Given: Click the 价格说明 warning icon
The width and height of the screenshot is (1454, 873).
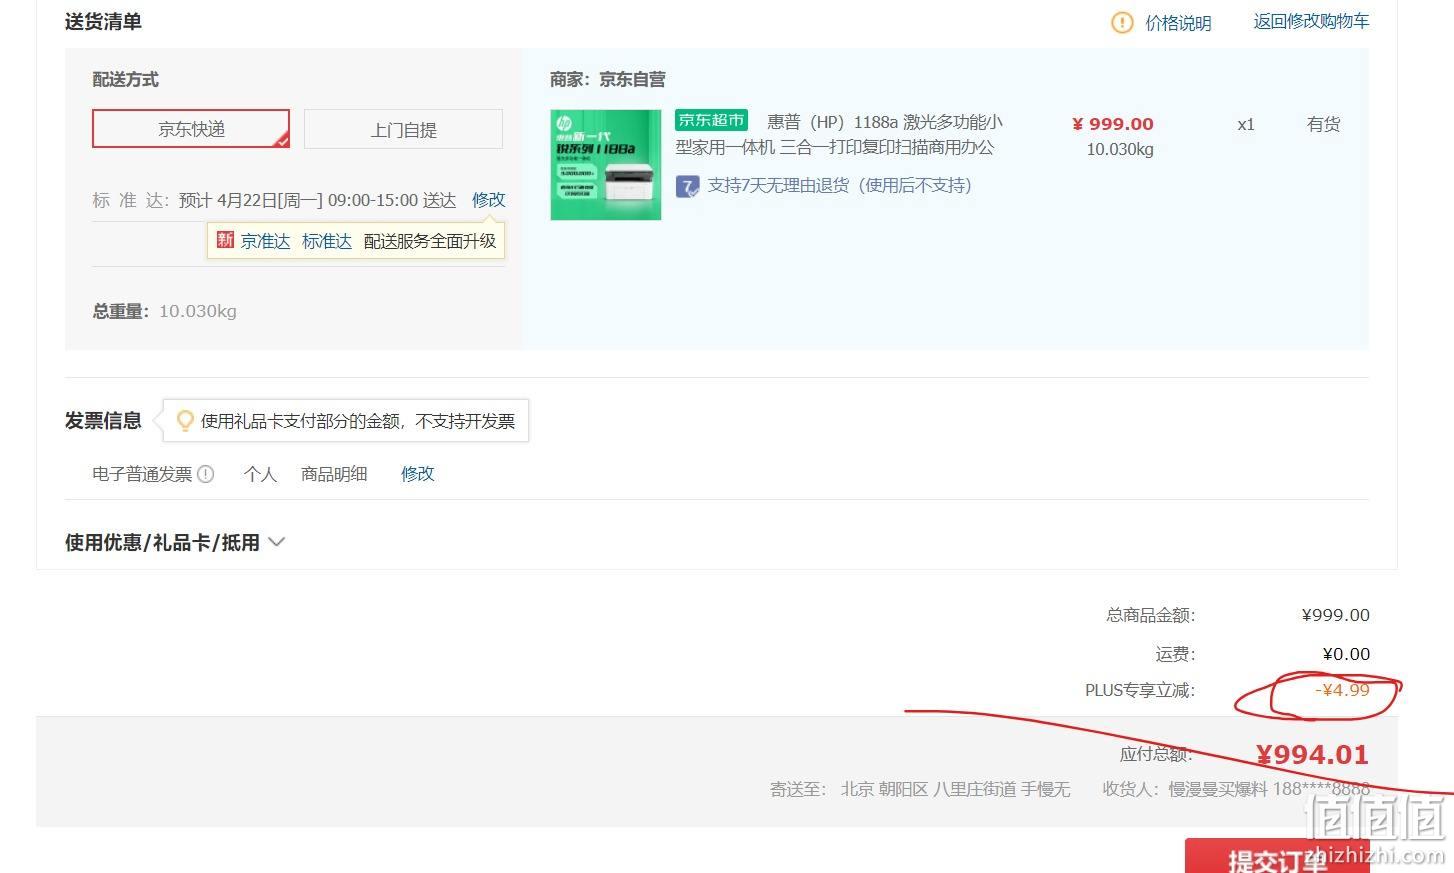Looking at the screenshot, I should tap(1122, 22).
